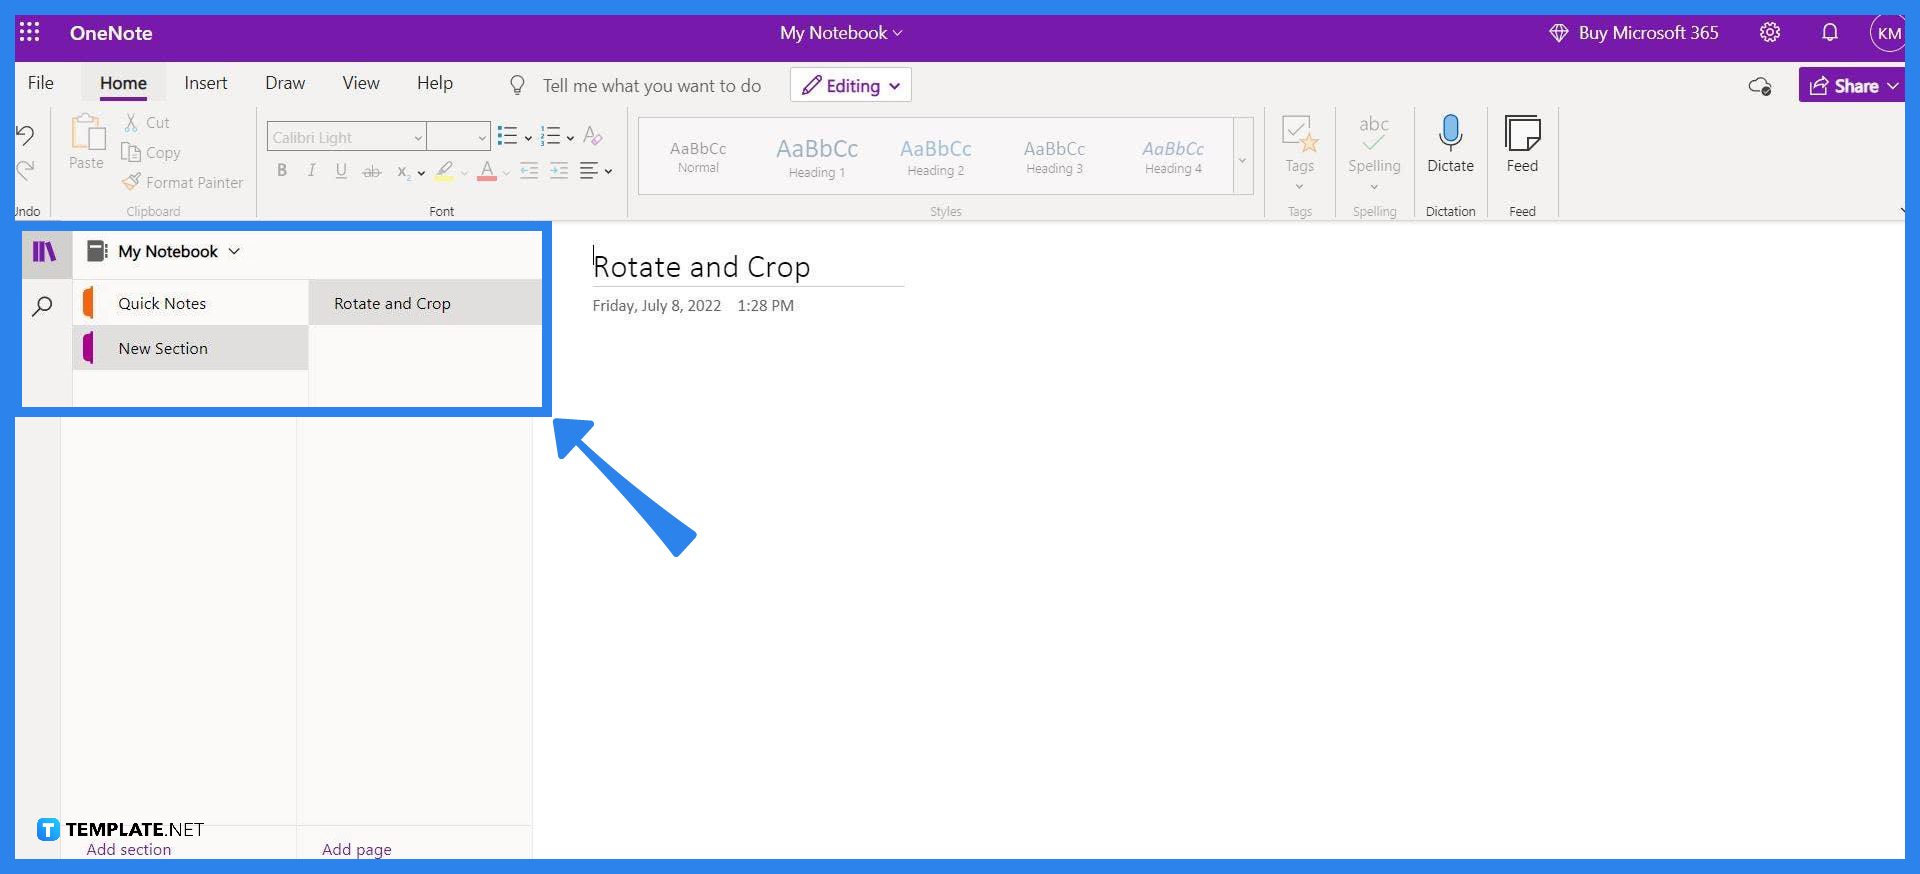Open the Calibri Light font name box
The height and width of the screenshot is (874, 1920).
[346, 137]
